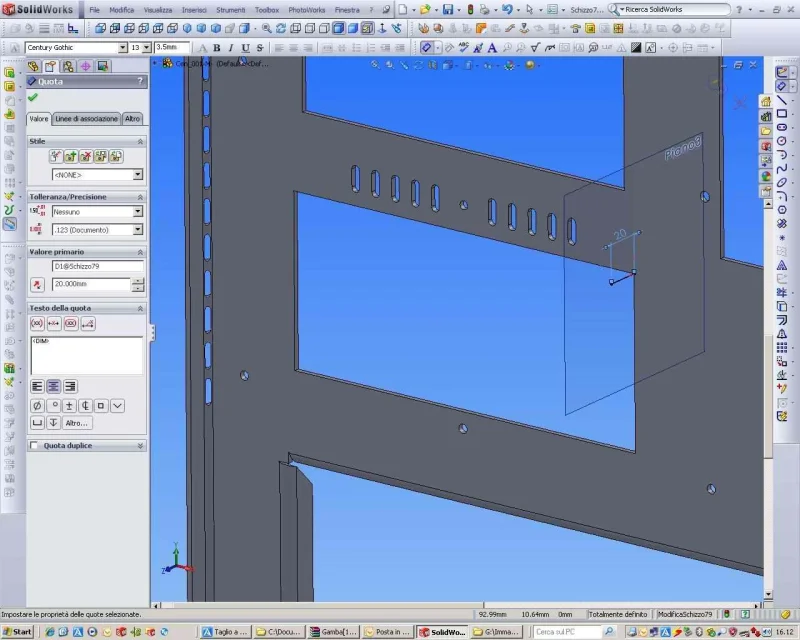Apply Underline formatting
Screen dimensions: 800x640
click(245, 48)
